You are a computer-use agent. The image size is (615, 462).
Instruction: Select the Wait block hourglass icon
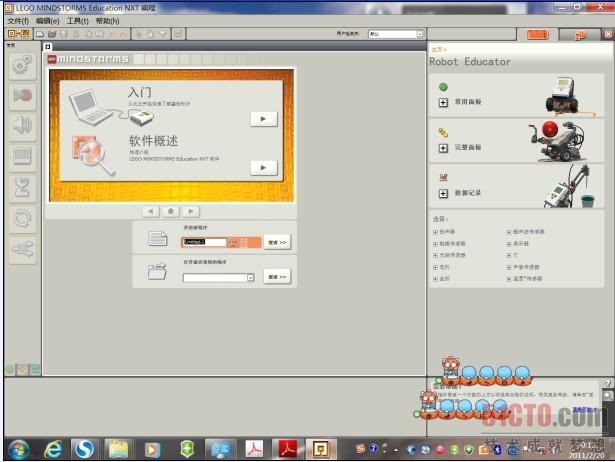tap(22, 187)
